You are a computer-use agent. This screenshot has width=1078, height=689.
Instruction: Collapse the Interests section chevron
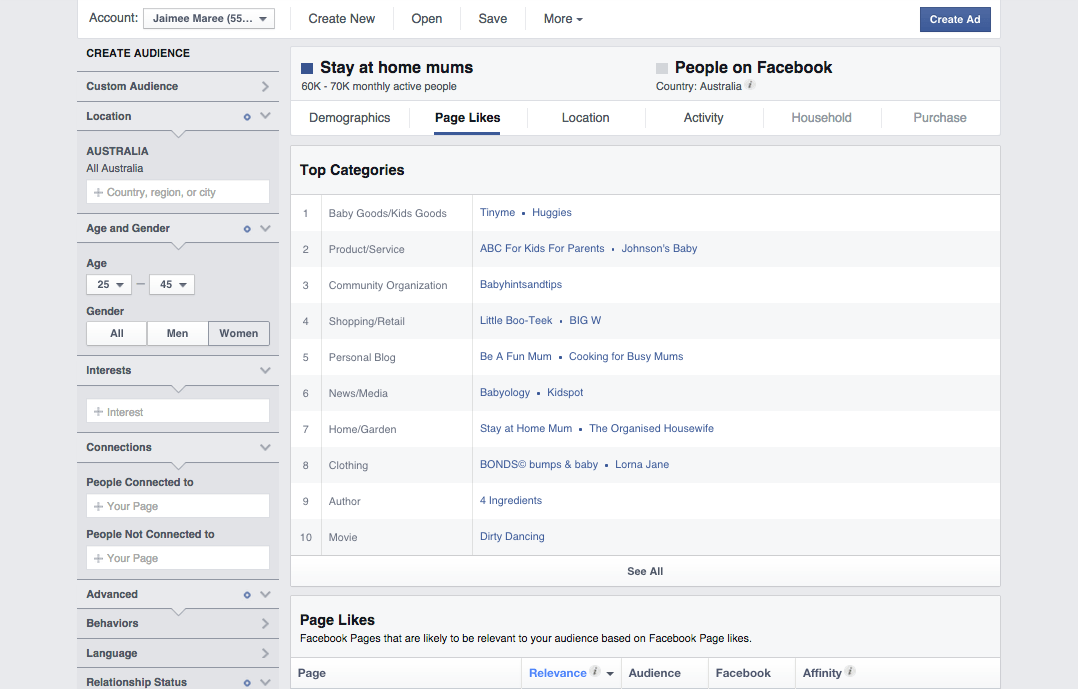[x=265, y=371]
